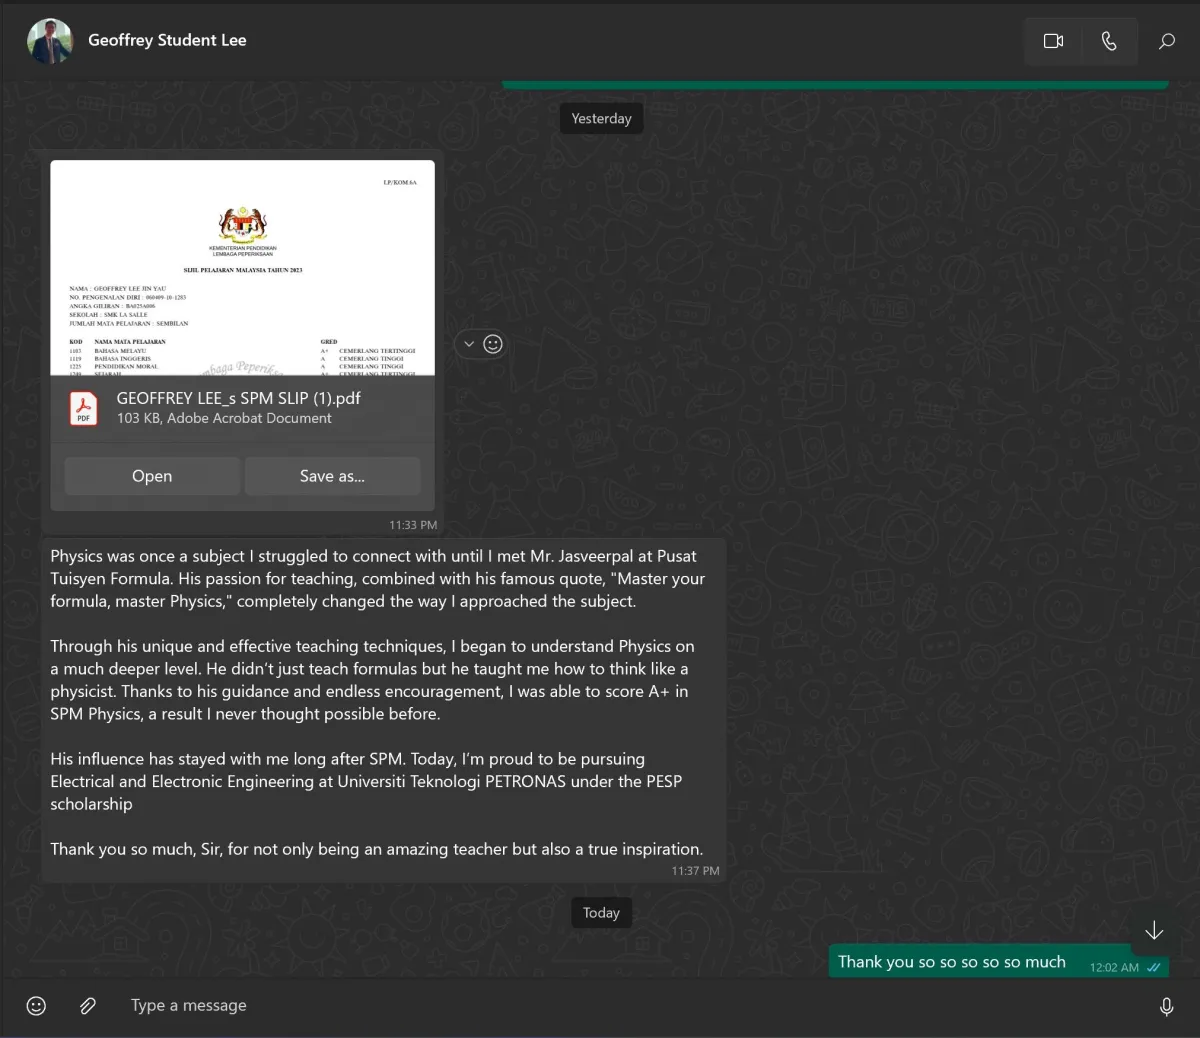Focus the Type a message field
This screenshot has height=1038, width=1200.
[630, 1006]
